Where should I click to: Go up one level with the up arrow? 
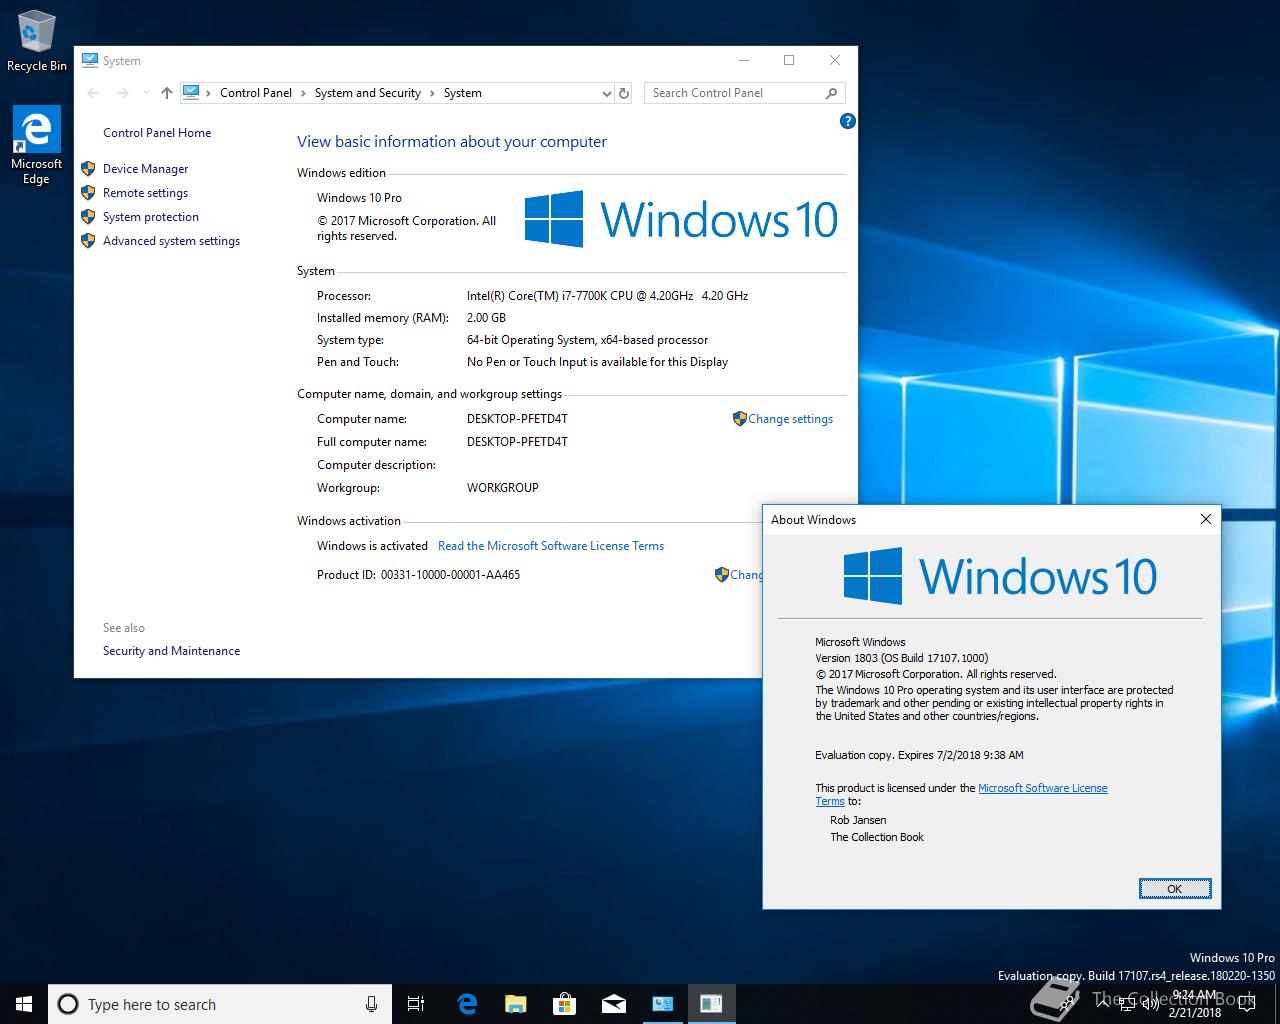tap(166, 93)
